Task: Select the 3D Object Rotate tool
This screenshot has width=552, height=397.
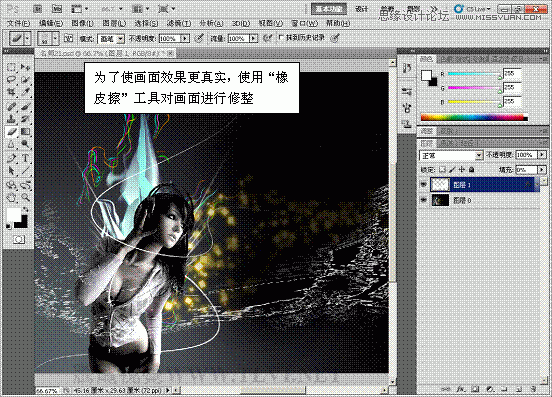Action: [x=12, y=185]
